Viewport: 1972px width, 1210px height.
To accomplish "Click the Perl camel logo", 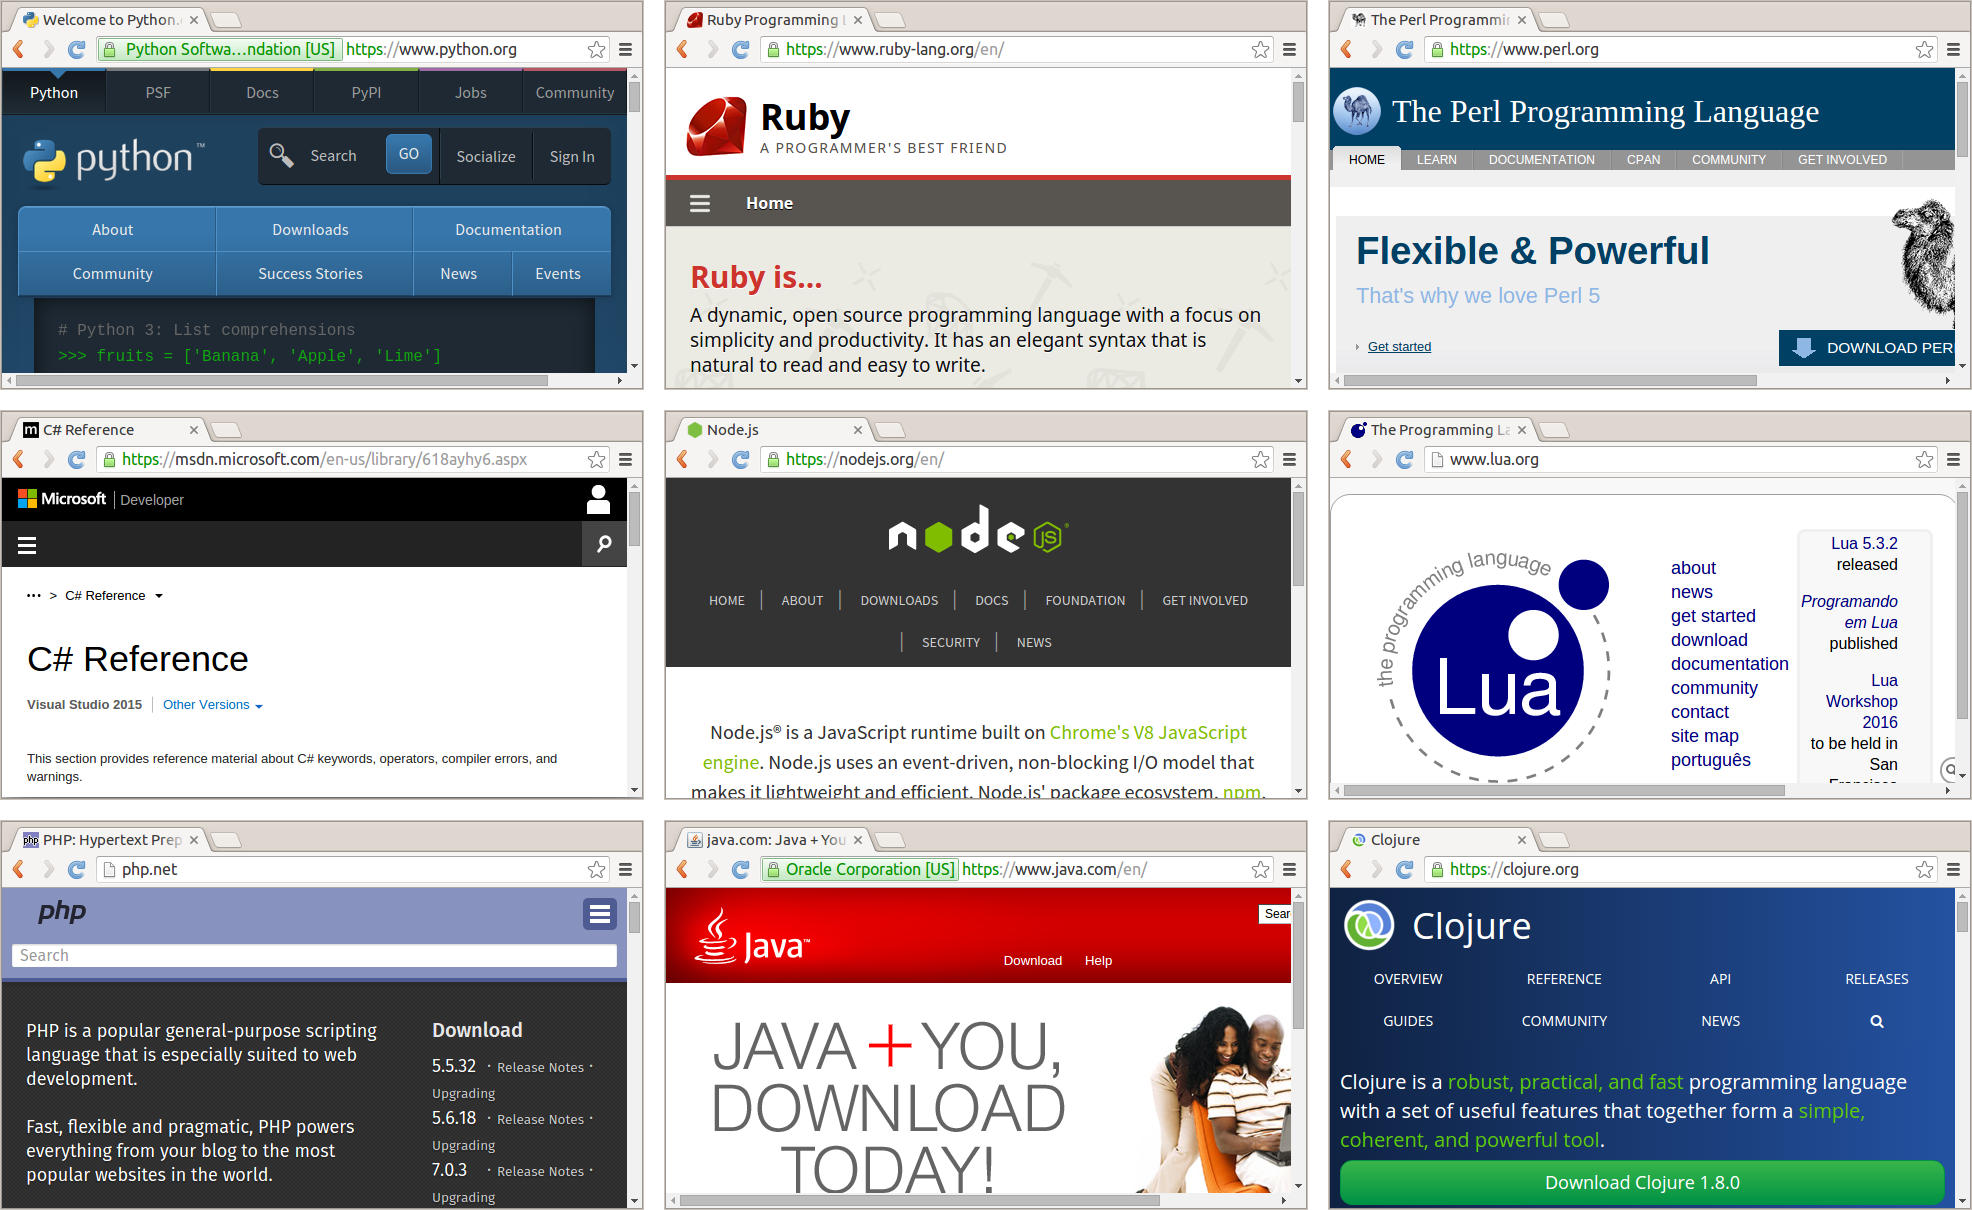I will [x=1356, y=111].
